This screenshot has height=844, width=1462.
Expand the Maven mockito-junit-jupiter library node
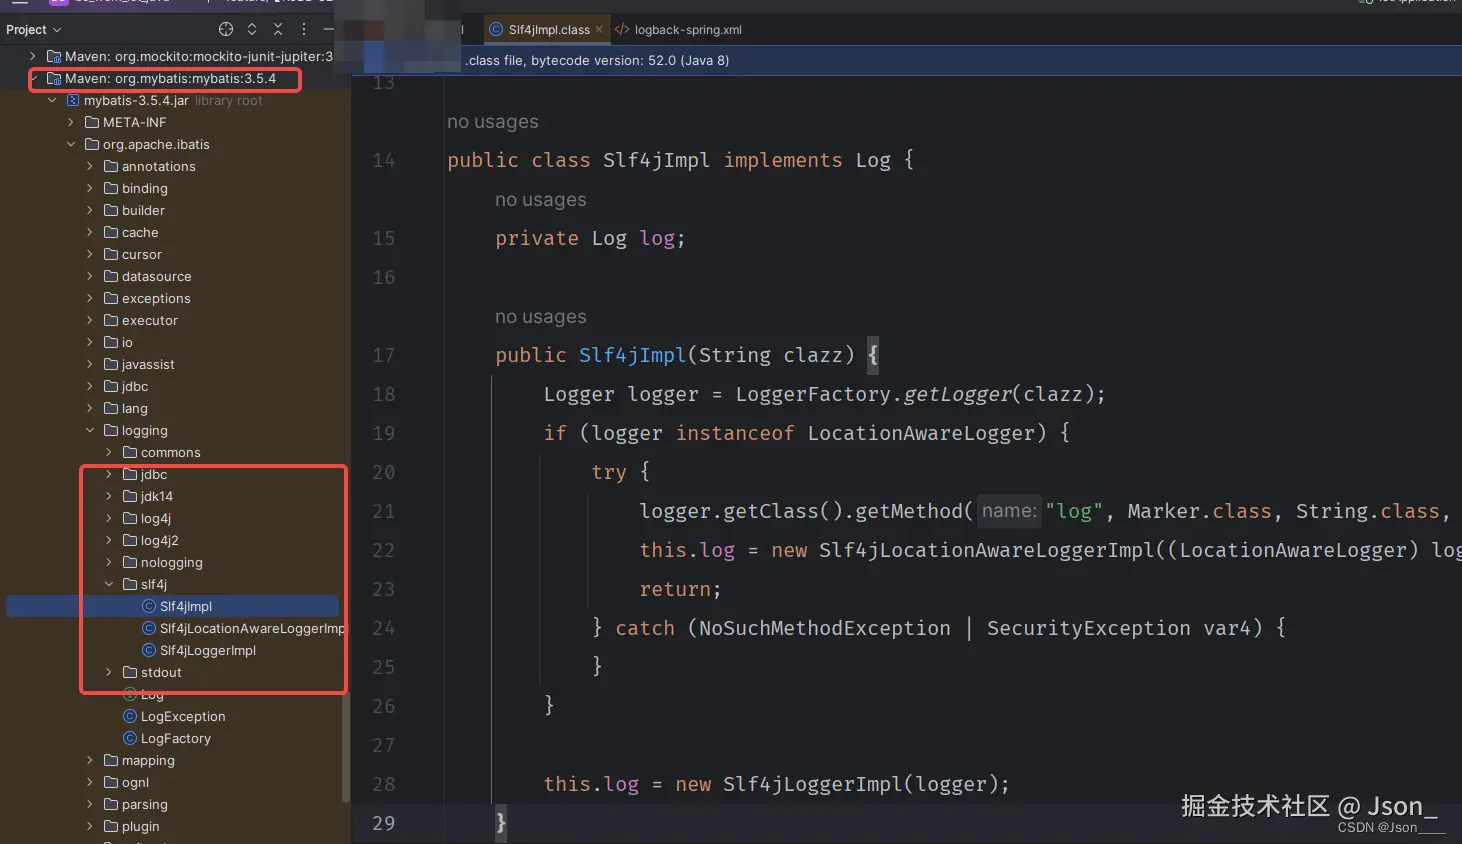pyautogui.click(x=33, y=56)
